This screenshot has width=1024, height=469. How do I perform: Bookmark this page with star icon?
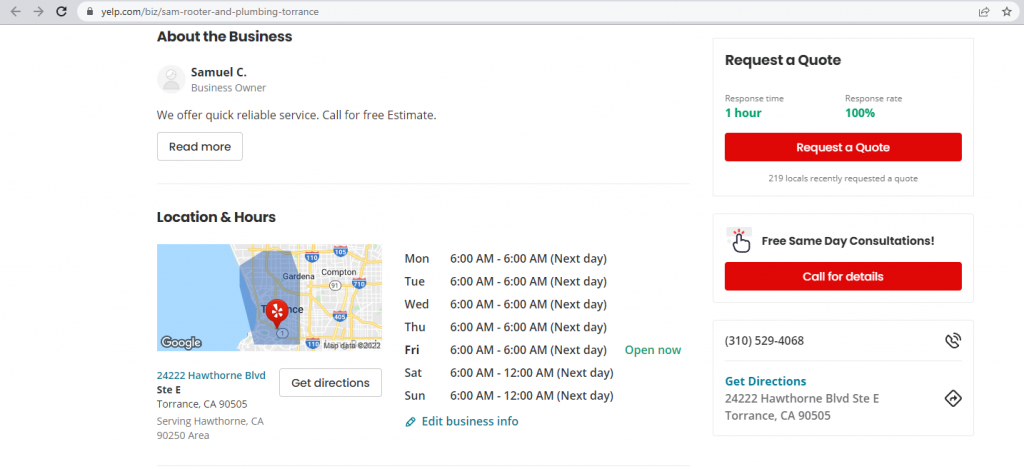click(x=1008, y=11)
